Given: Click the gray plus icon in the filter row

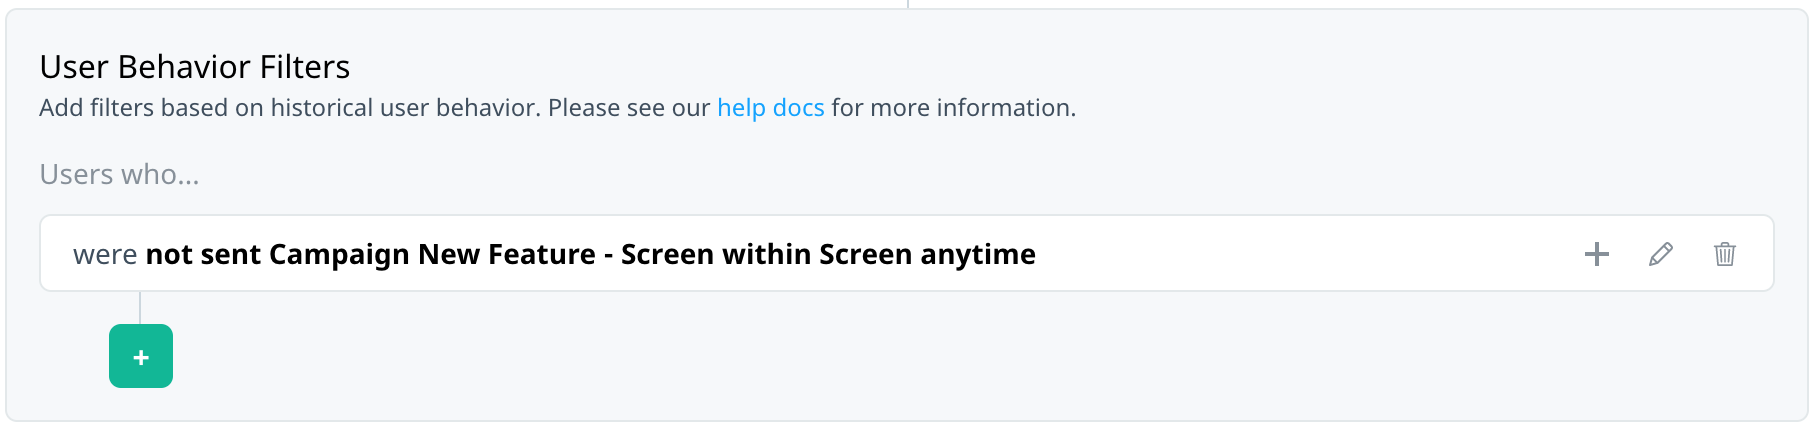Looking at the screenshot, I should [x=1597, y=254].
